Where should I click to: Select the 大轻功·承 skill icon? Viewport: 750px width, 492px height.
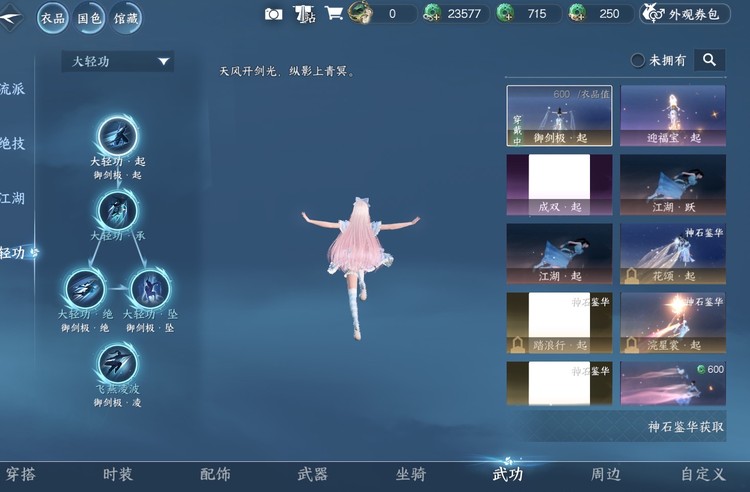pos(118,211)
